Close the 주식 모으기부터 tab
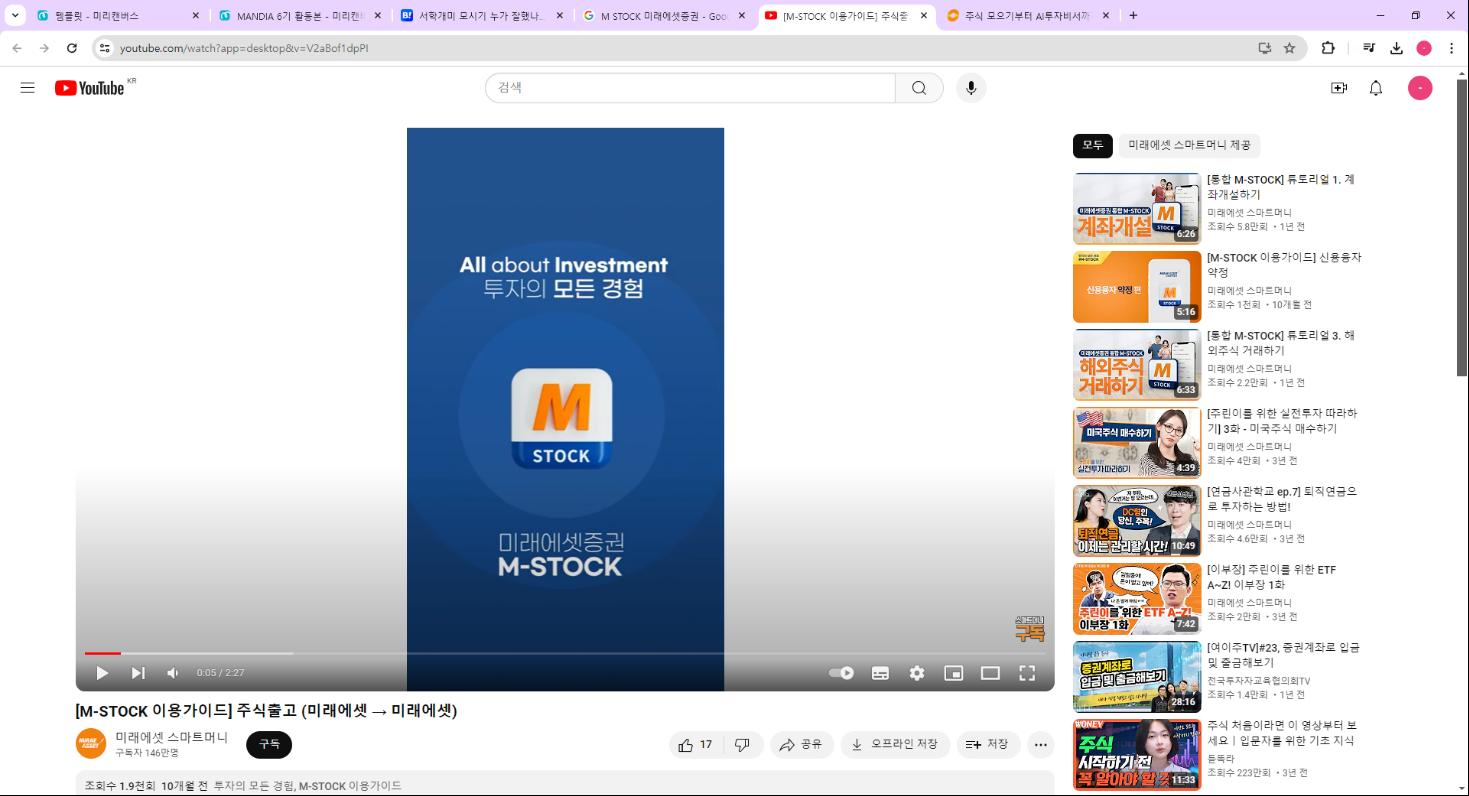 1106,16
